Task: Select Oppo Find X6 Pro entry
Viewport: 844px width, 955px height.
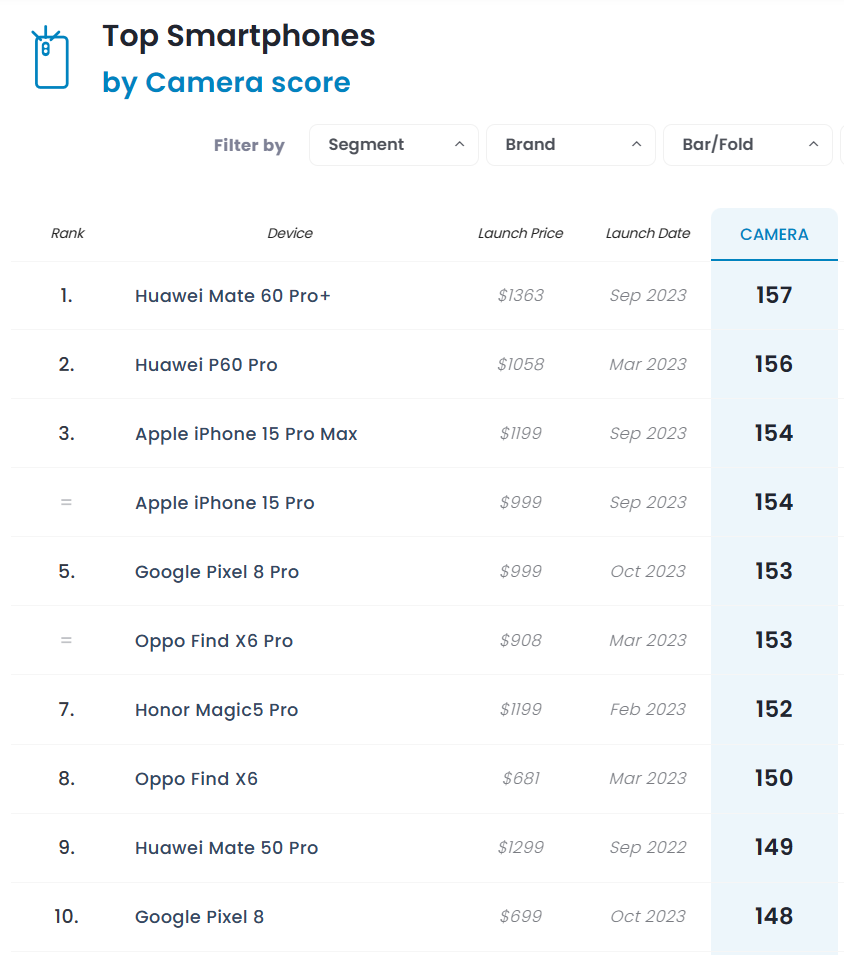Action: point(214,641)
